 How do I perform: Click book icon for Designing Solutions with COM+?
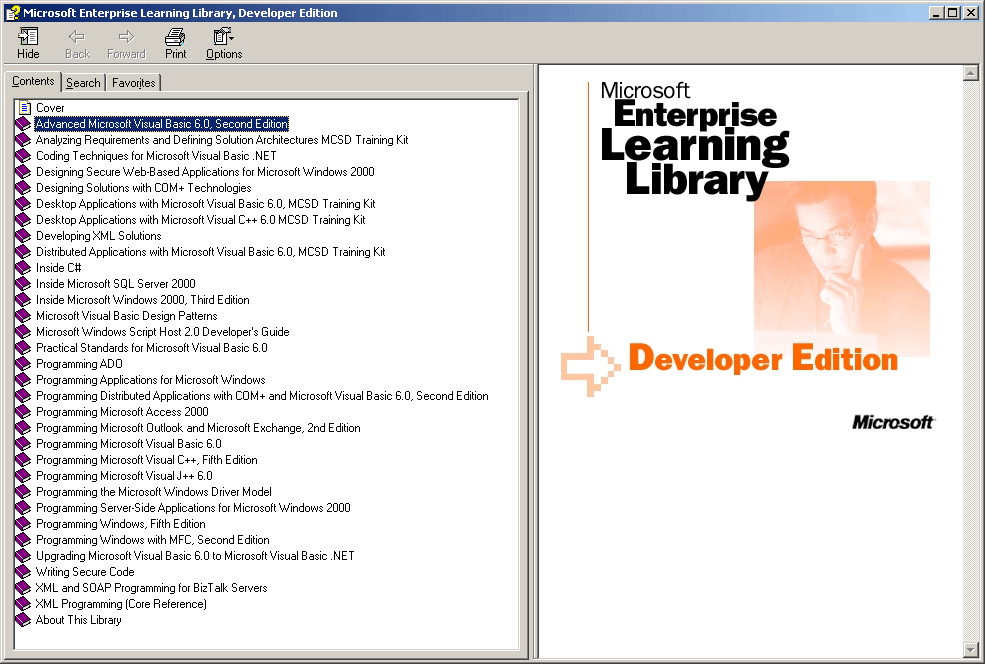23,188
